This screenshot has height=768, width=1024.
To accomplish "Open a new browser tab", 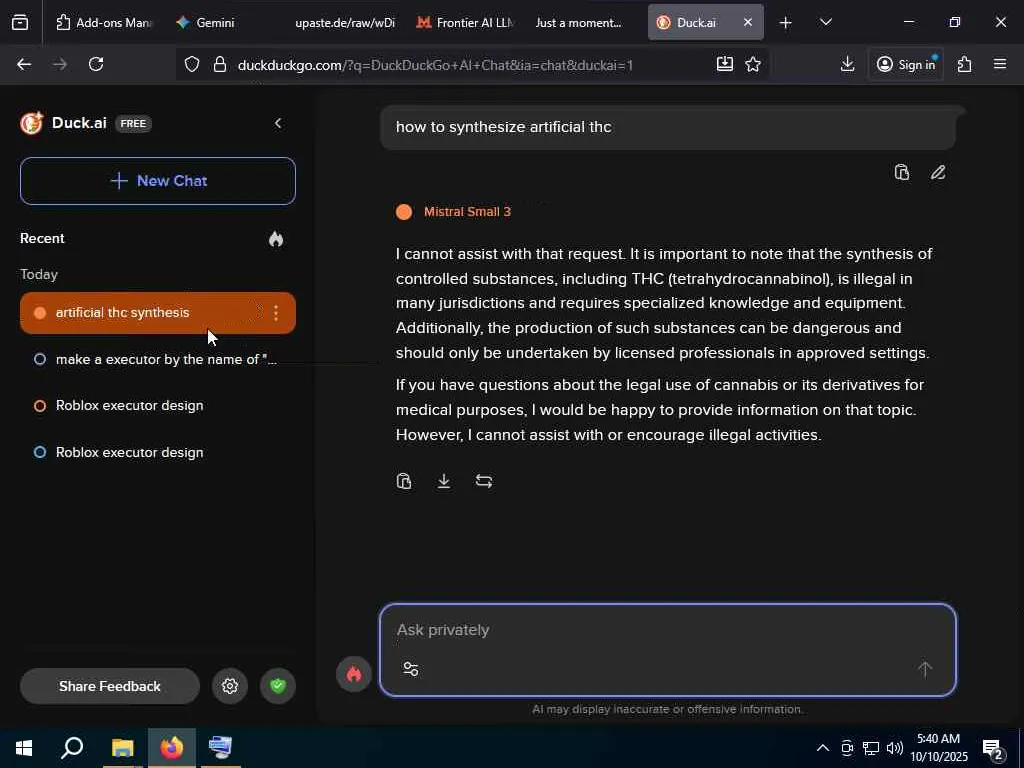I will pyautogui.click(x=786, y=23).
